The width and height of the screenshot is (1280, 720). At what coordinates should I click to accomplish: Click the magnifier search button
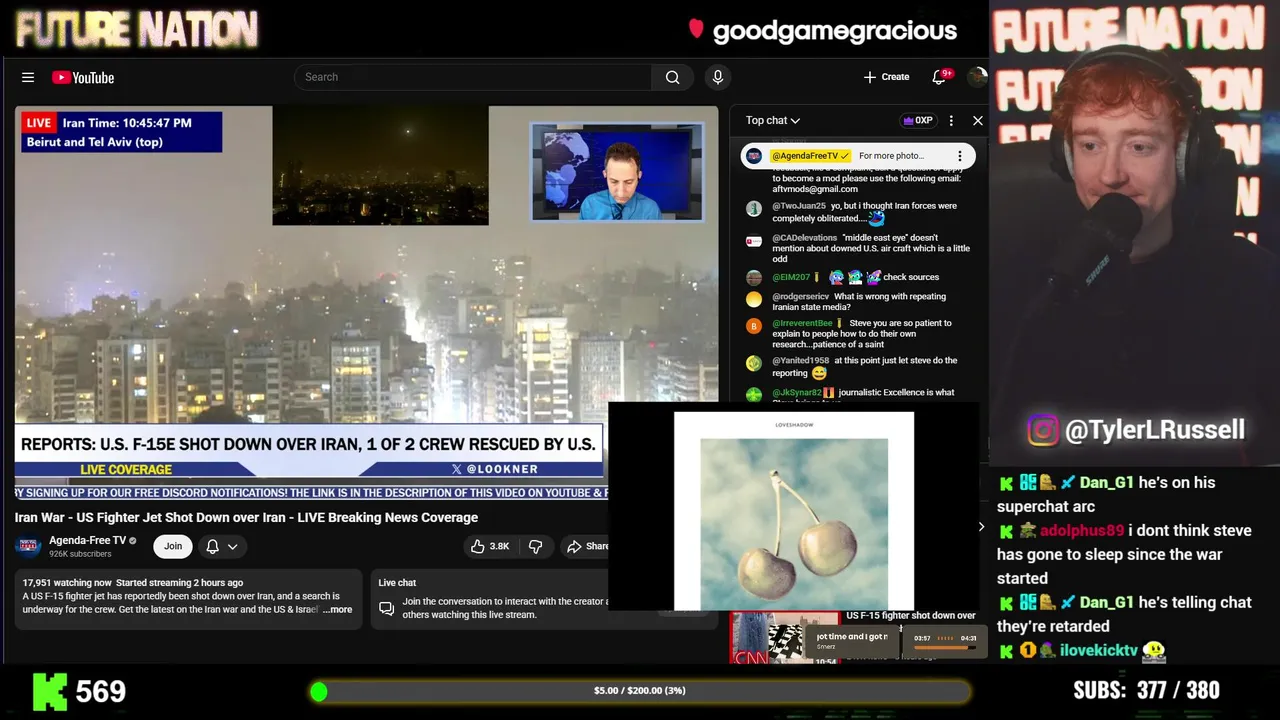pos(673,77)
